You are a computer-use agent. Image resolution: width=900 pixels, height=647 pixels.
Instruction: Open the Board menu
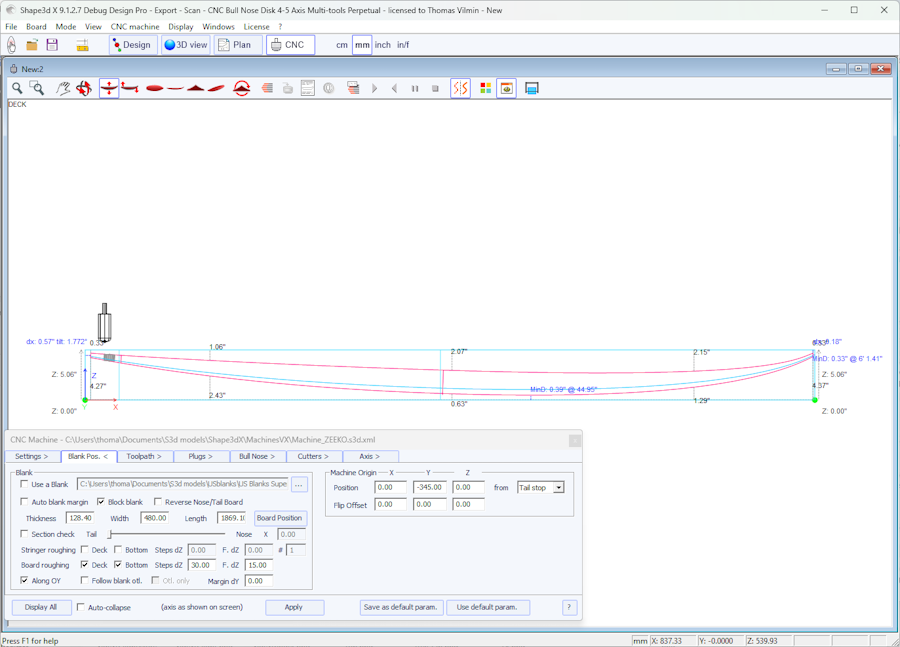(36, 27)
